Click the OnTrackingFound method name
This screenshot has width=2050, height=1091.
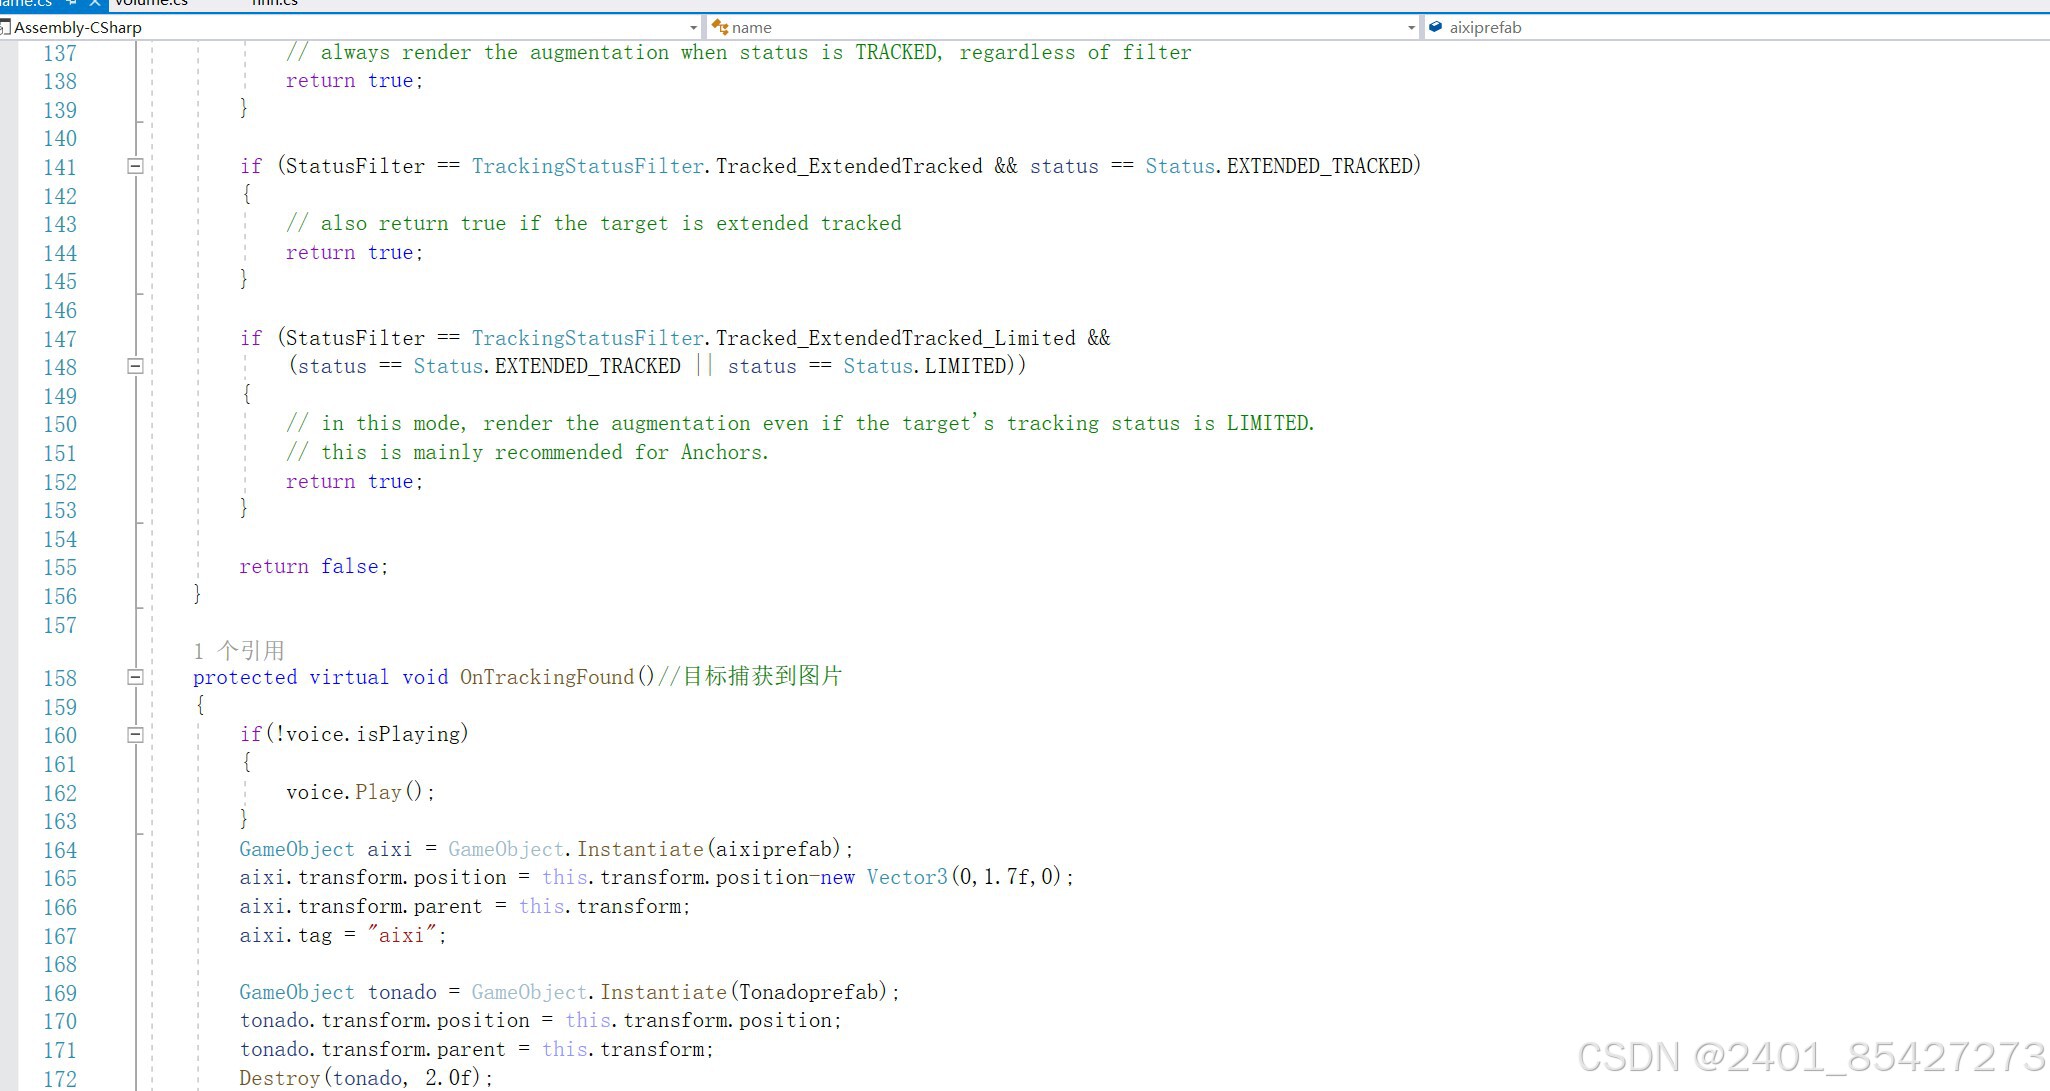(x=546, y=677)
